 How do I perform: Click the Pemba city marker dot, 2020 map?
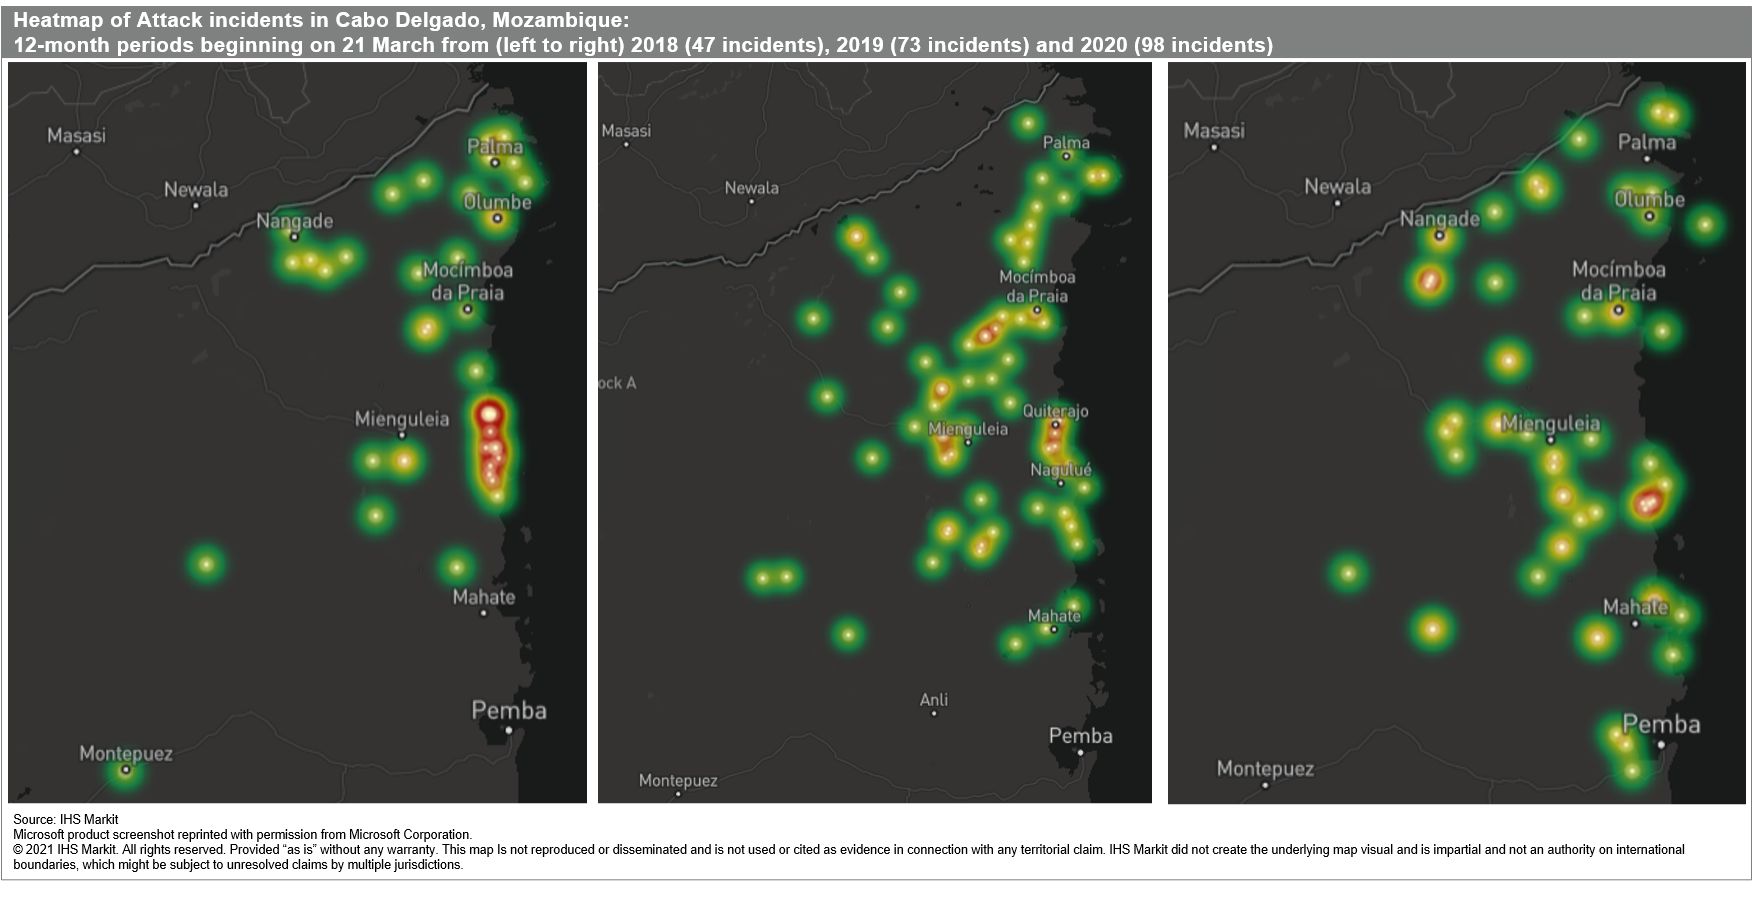point(1661,745)
